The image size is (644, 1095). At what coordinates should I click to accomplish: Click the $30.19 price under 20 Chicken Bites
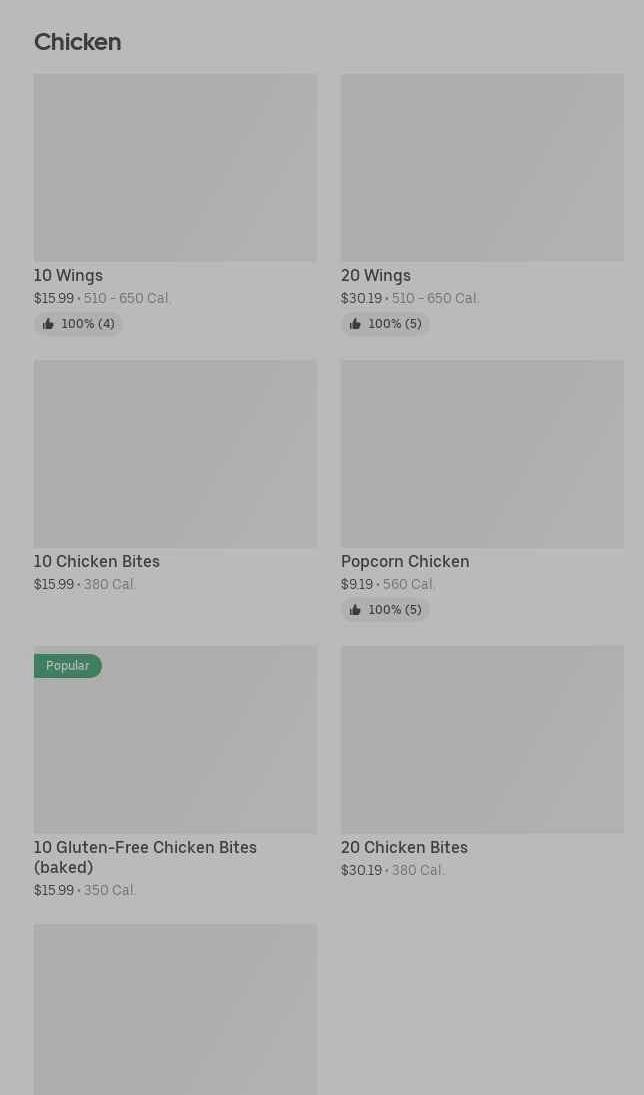pyautogui.click(x=361, y=871)
